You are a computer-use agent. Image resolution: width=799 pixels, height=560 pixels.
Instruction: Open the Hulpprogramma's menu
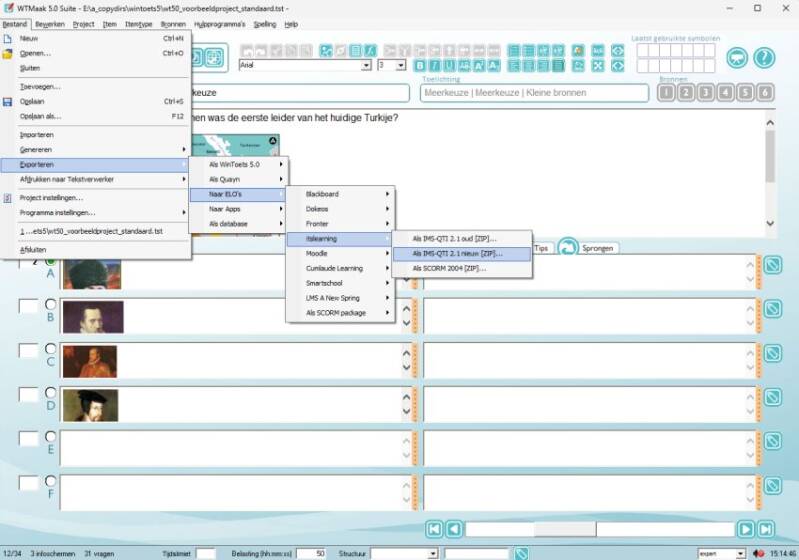[x=220, y=24]
